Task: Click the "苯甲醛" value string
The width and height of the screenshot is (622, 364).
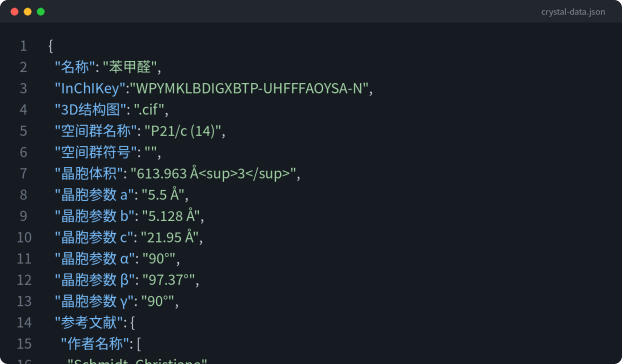Action: 130,67
